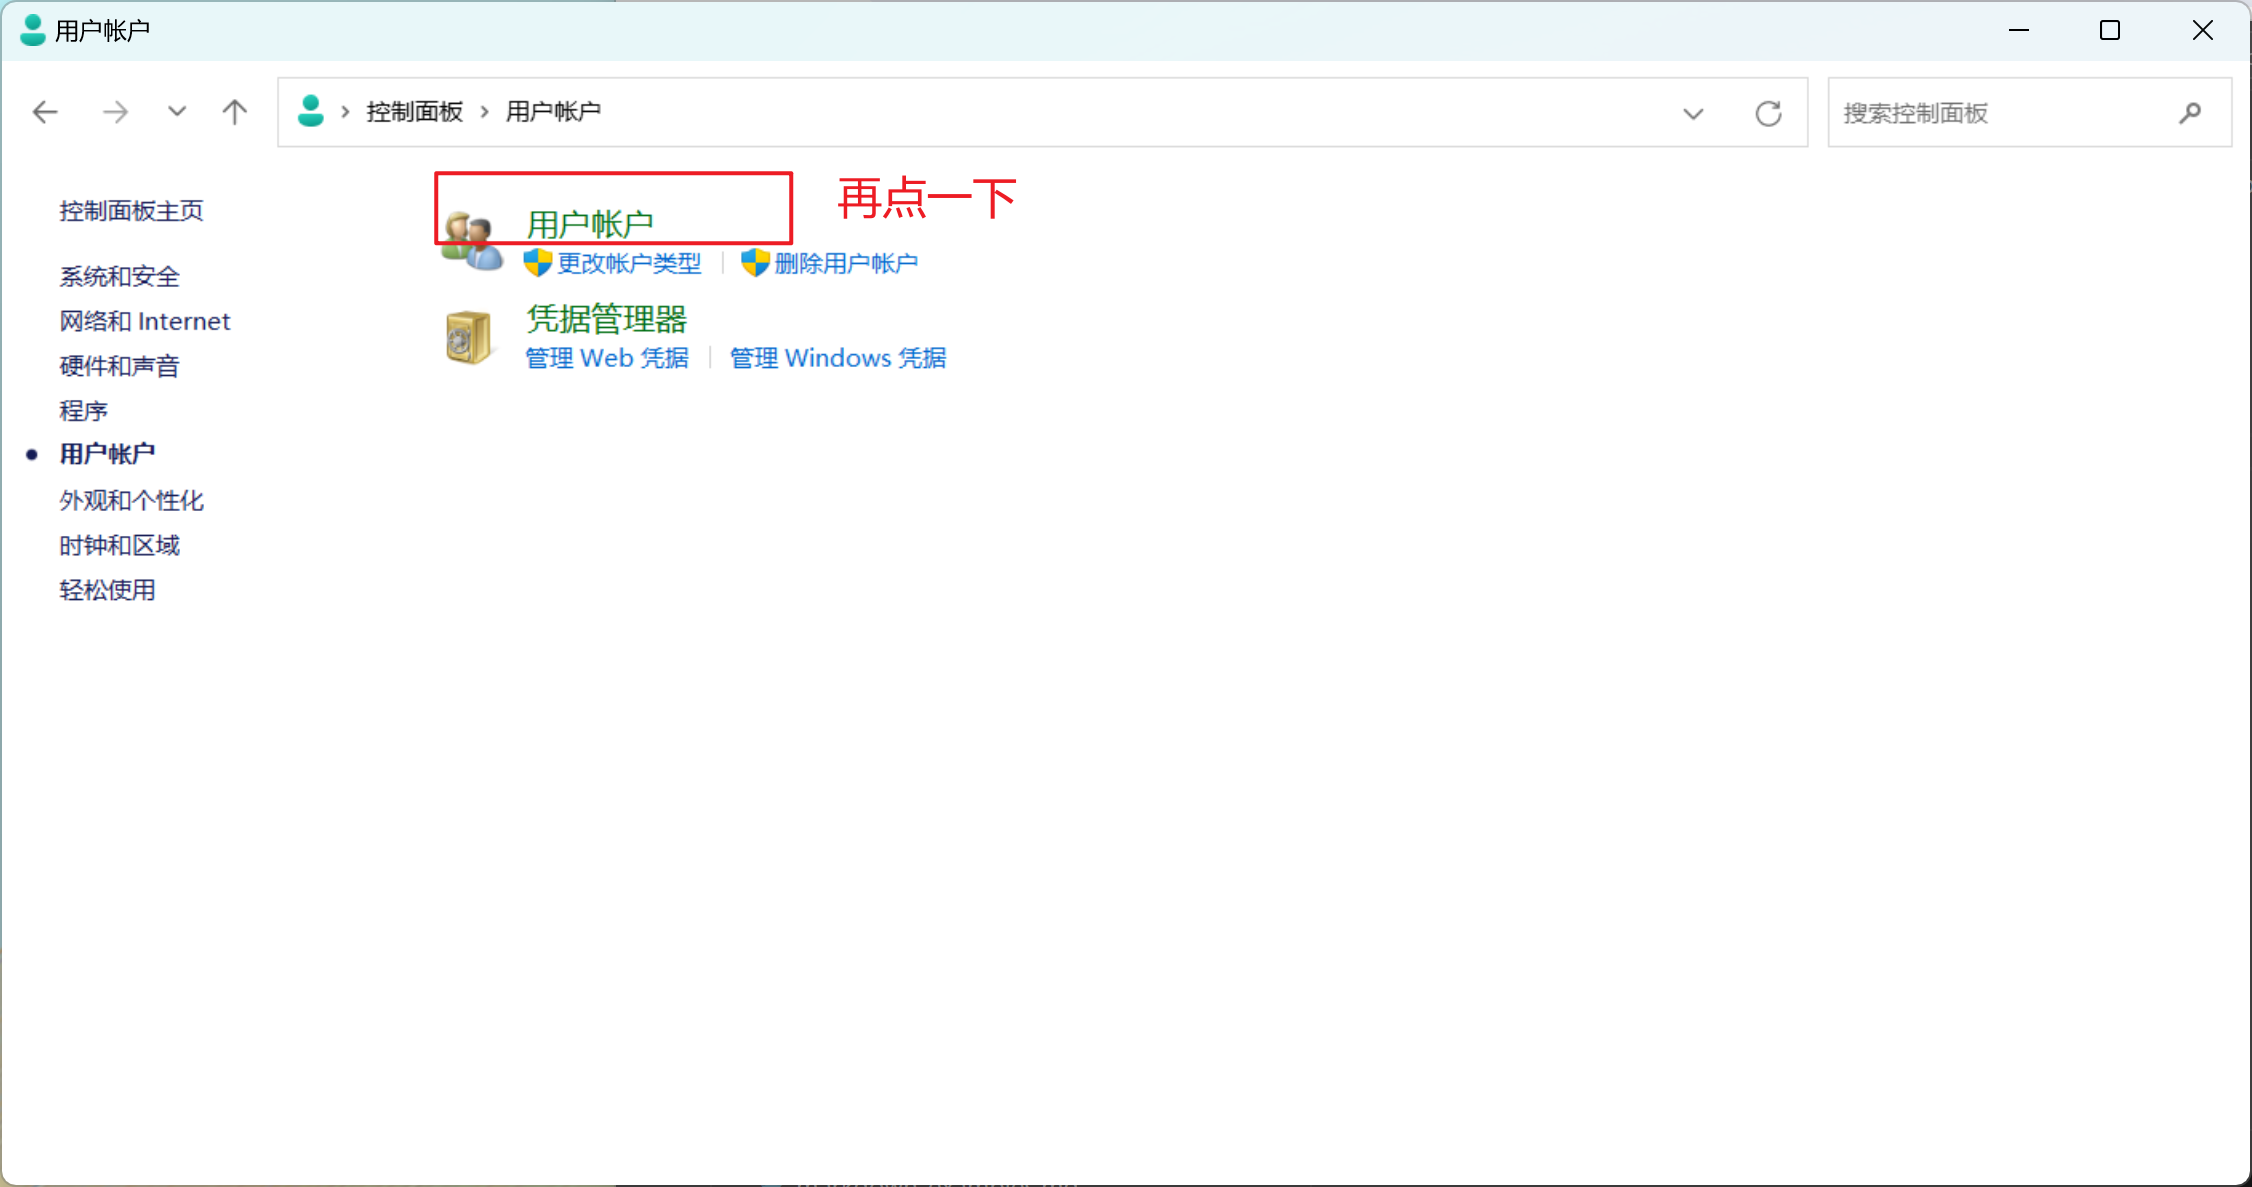Go up one level with up arrow
The height and width of the screenshot is (1187, 2252).
coord(235,111)
